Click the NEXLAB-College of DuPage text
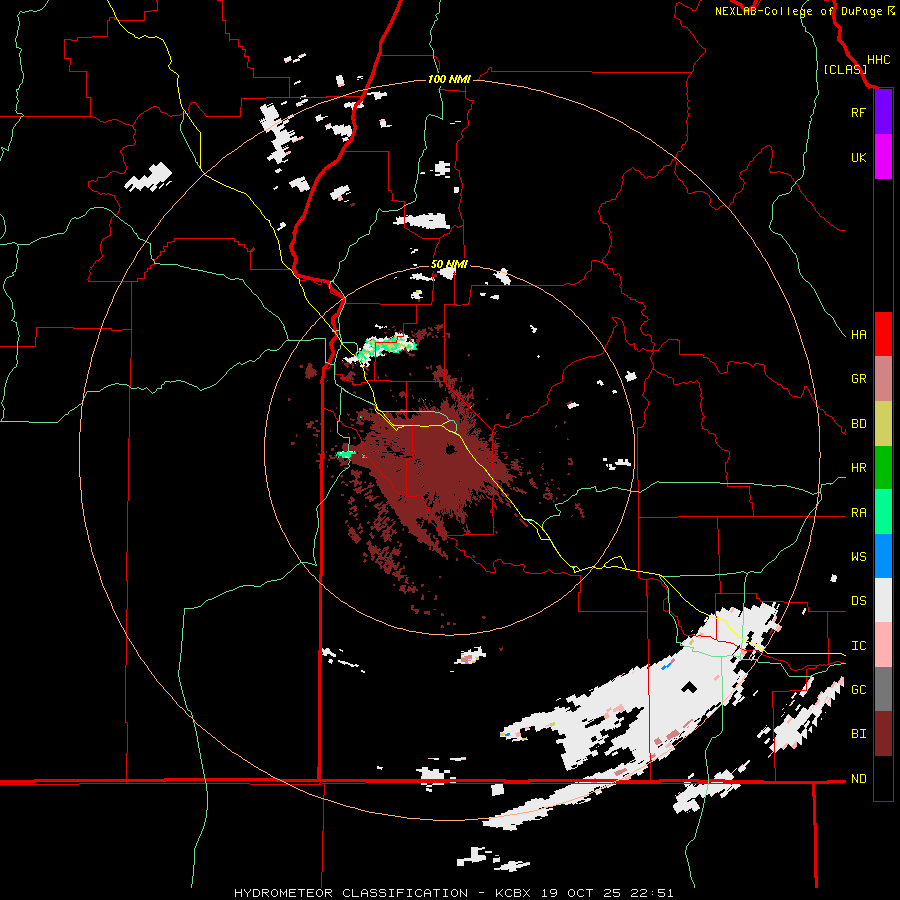 coord(798,11)
